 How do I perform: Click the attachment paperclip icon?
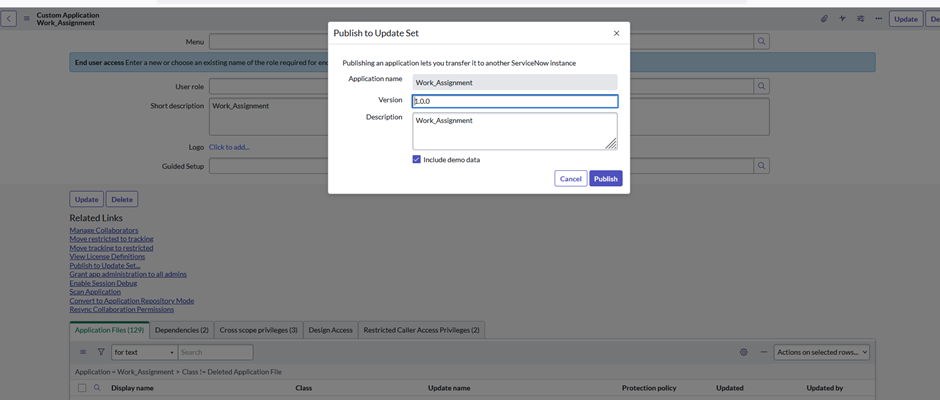click(x=824, y=18)
